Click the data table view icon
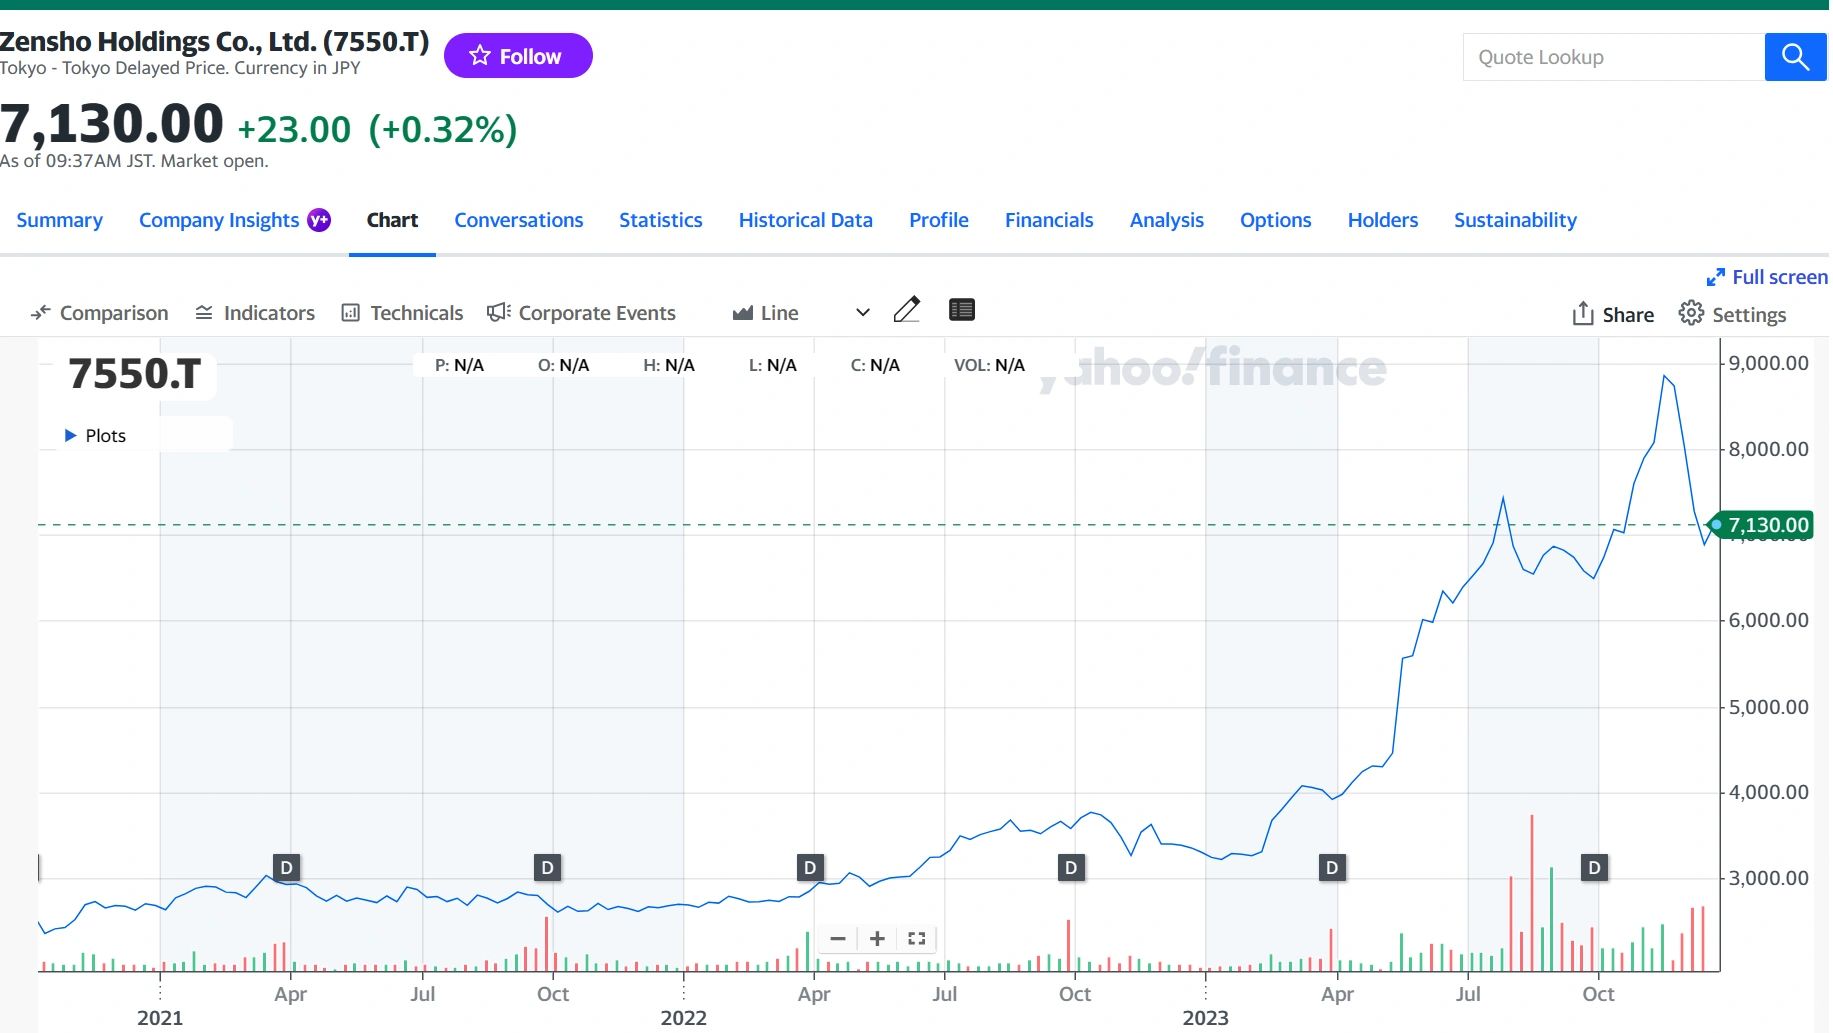This screenshot has width=1833, height=1033. (961, 310)
